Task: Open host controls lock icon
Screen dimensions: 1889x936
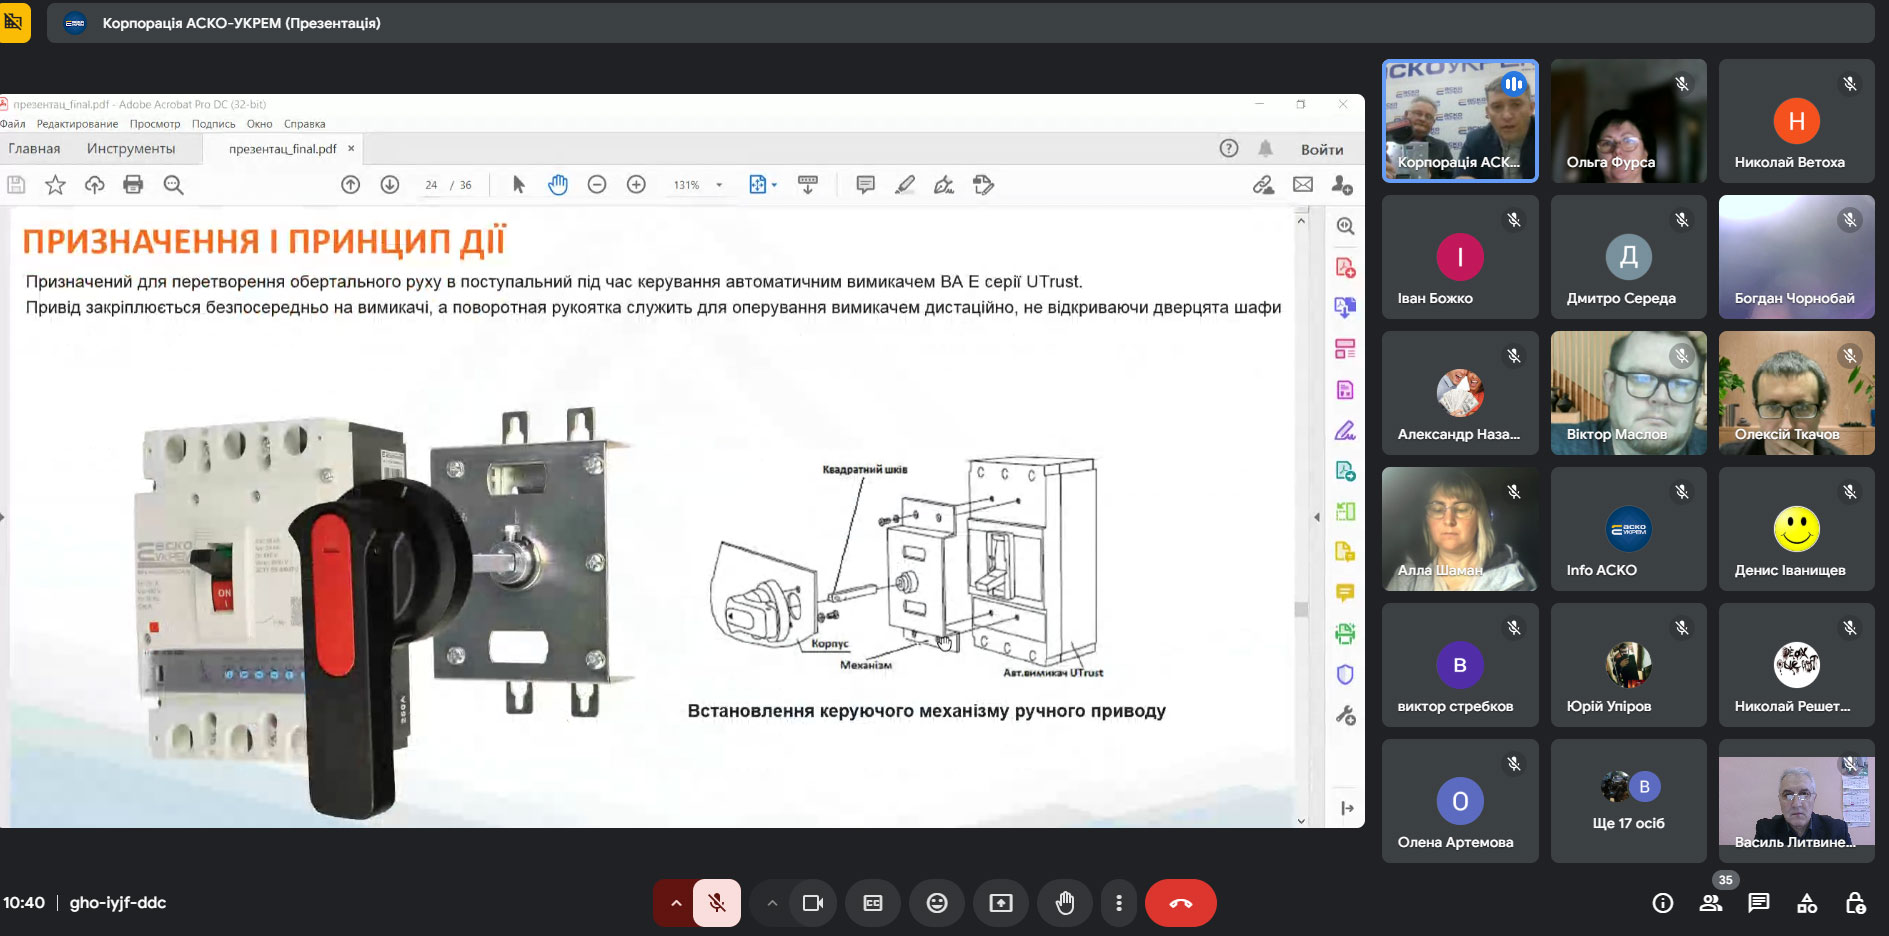Action: coord(1855,903)
